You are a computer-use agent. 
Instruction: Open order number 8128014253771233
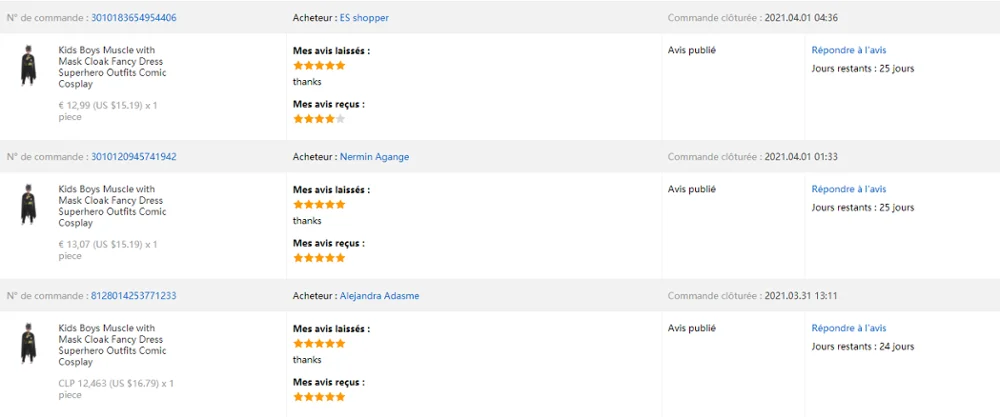(133, 296)
